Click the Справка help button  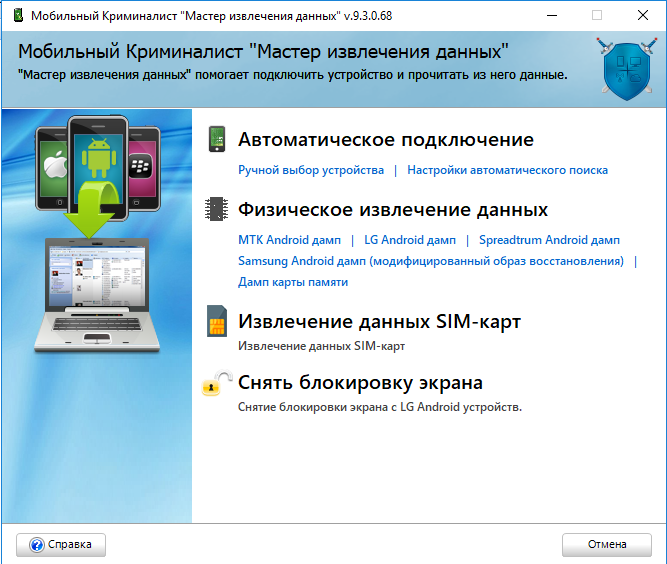[61, 545]
